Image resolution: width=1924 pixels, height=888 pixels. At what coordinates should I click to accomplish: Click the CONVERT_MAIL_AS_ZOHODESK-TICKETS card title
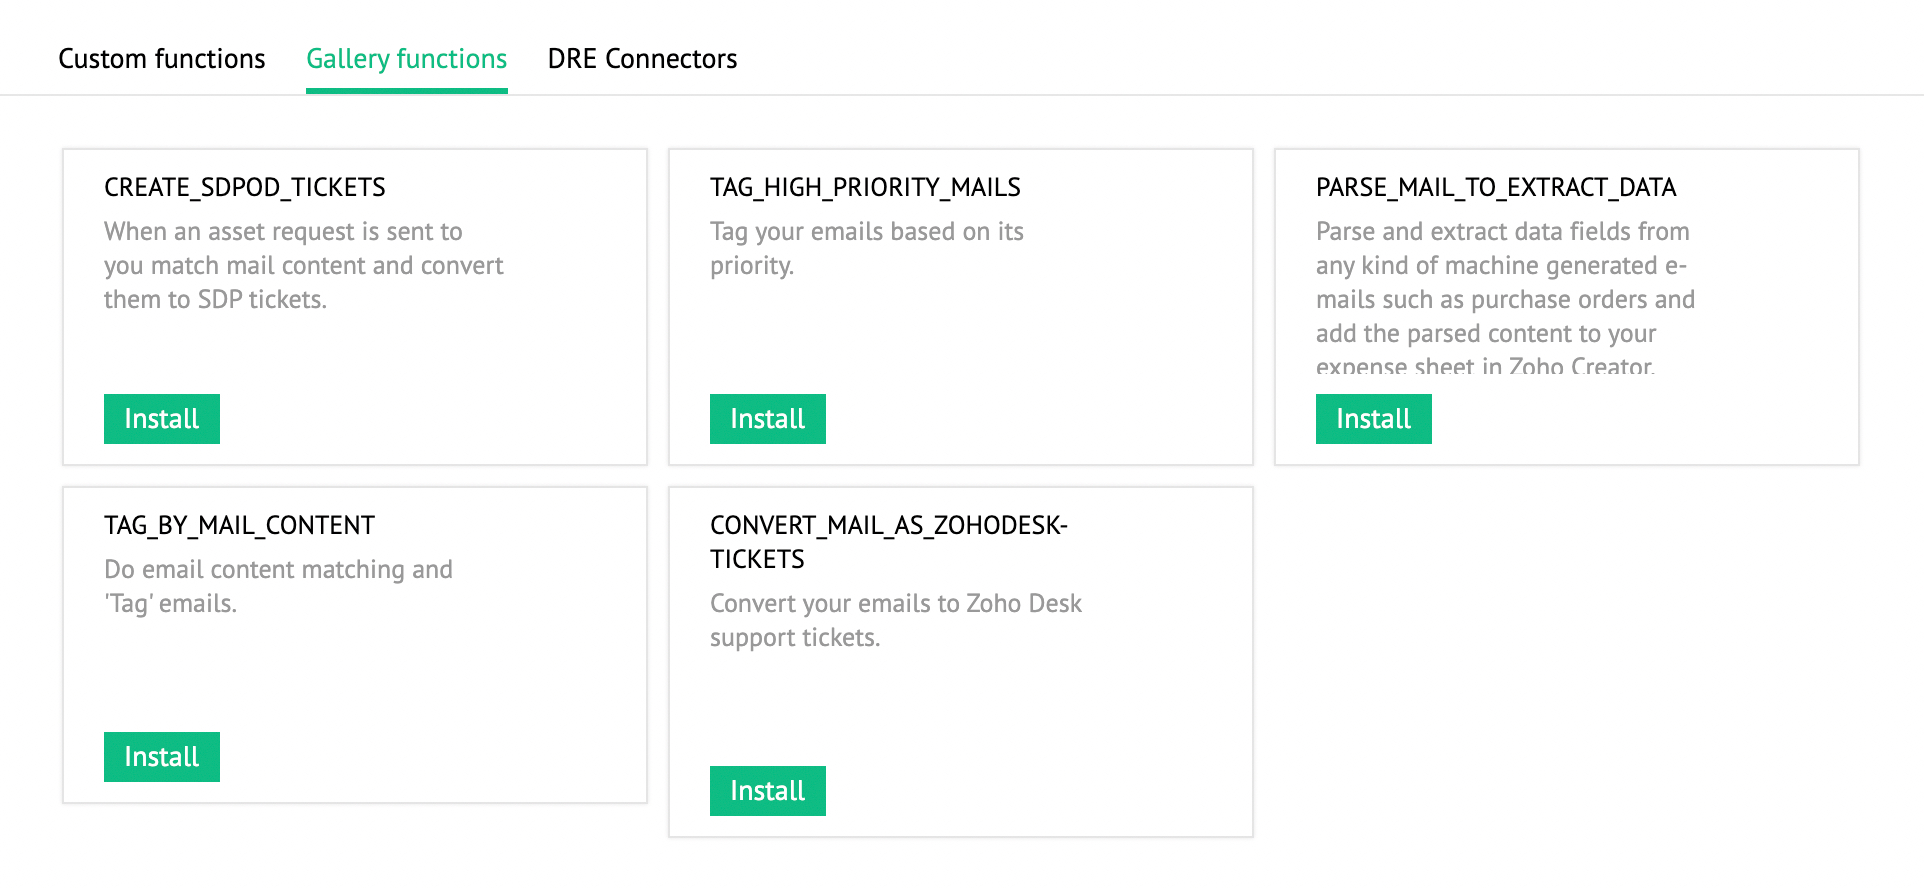[x=888, y=542]
